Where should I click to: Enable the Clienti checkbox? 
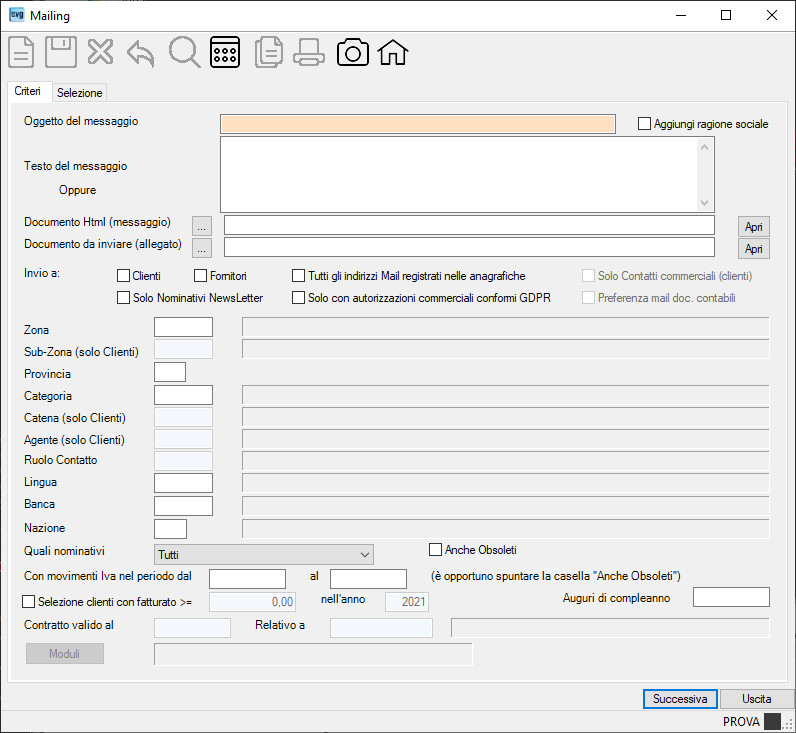[x=123, y=276]
